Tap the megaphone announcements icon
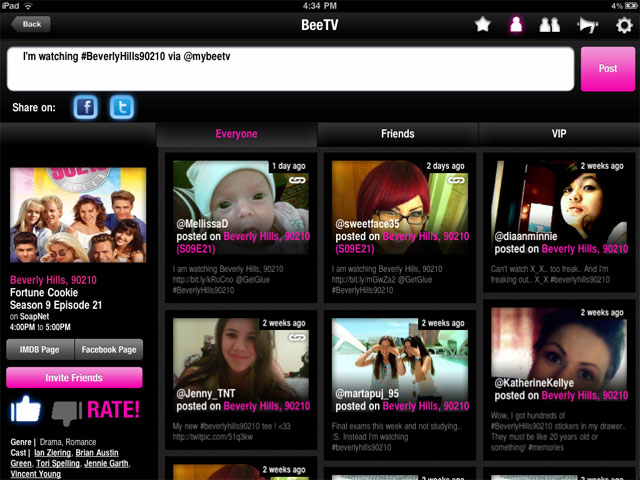Image resolution: width=640 pixels, height=480 pixels. click(587, 25)
